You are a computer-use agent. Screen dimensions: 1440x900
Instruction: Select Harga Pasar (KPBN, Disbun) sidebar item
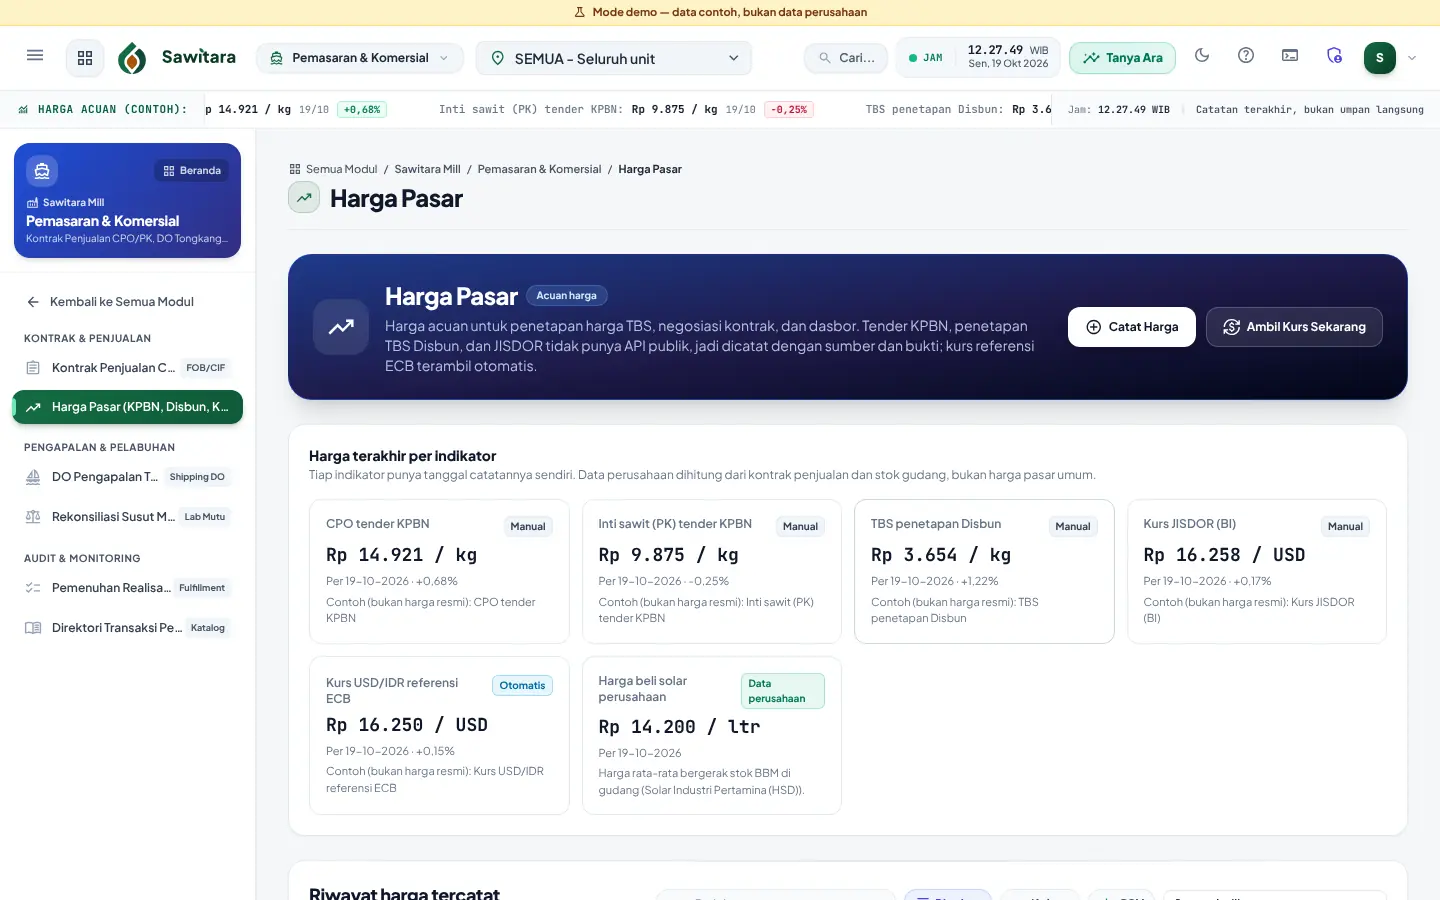point(128,407)
